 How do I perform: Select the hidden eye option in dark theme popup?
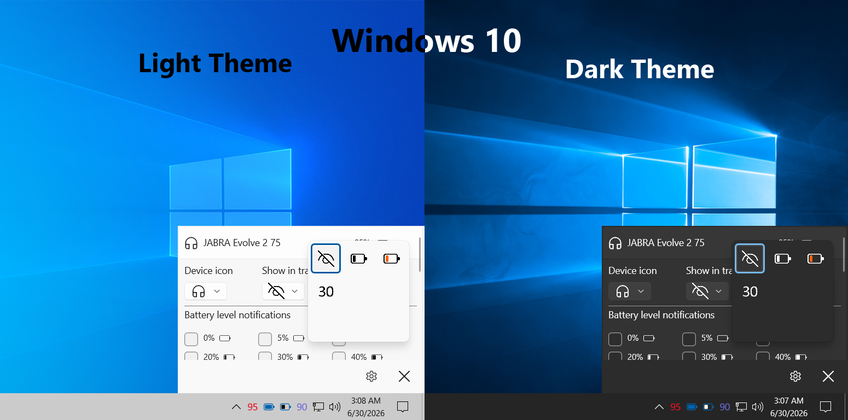tap(750, 258)
